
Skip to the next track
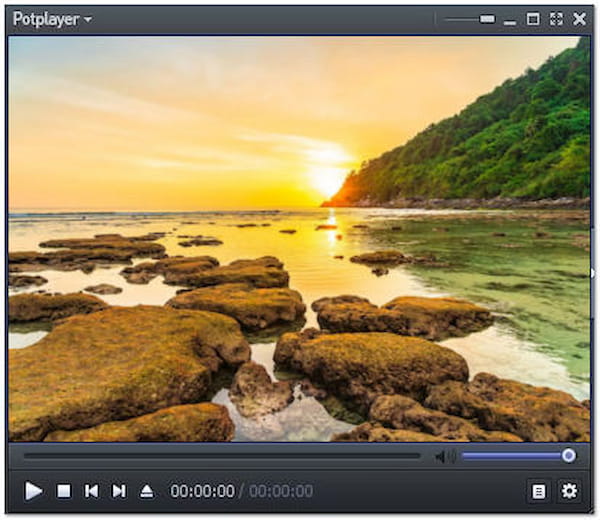click(x=119, y=491)
